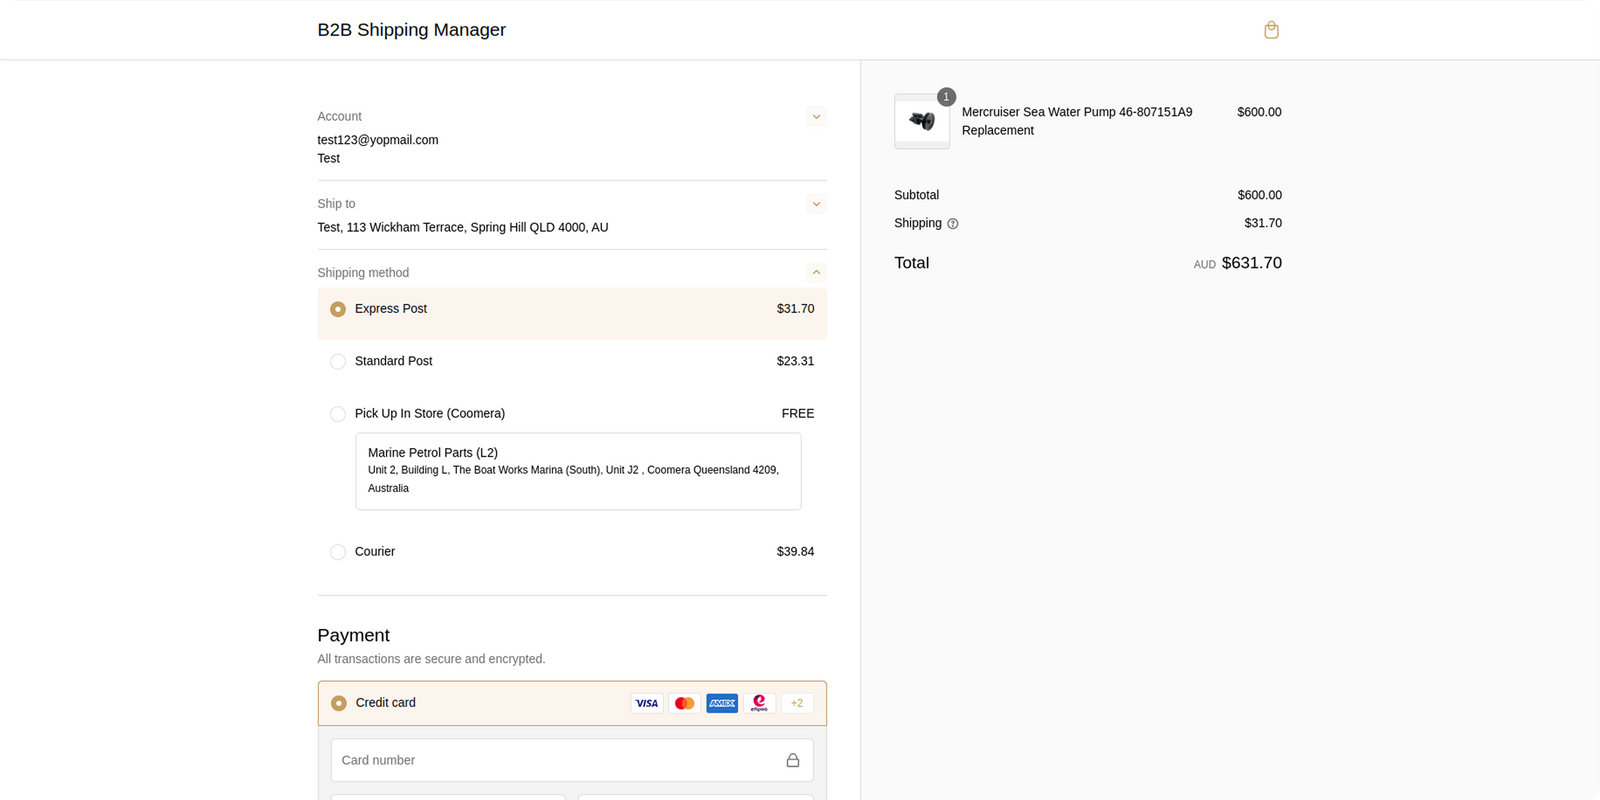The width and height of the screenshot is (1600, 800).
Task: Select Standard Post shipping option
Action: pyautogui.click(x=338, y=361)
